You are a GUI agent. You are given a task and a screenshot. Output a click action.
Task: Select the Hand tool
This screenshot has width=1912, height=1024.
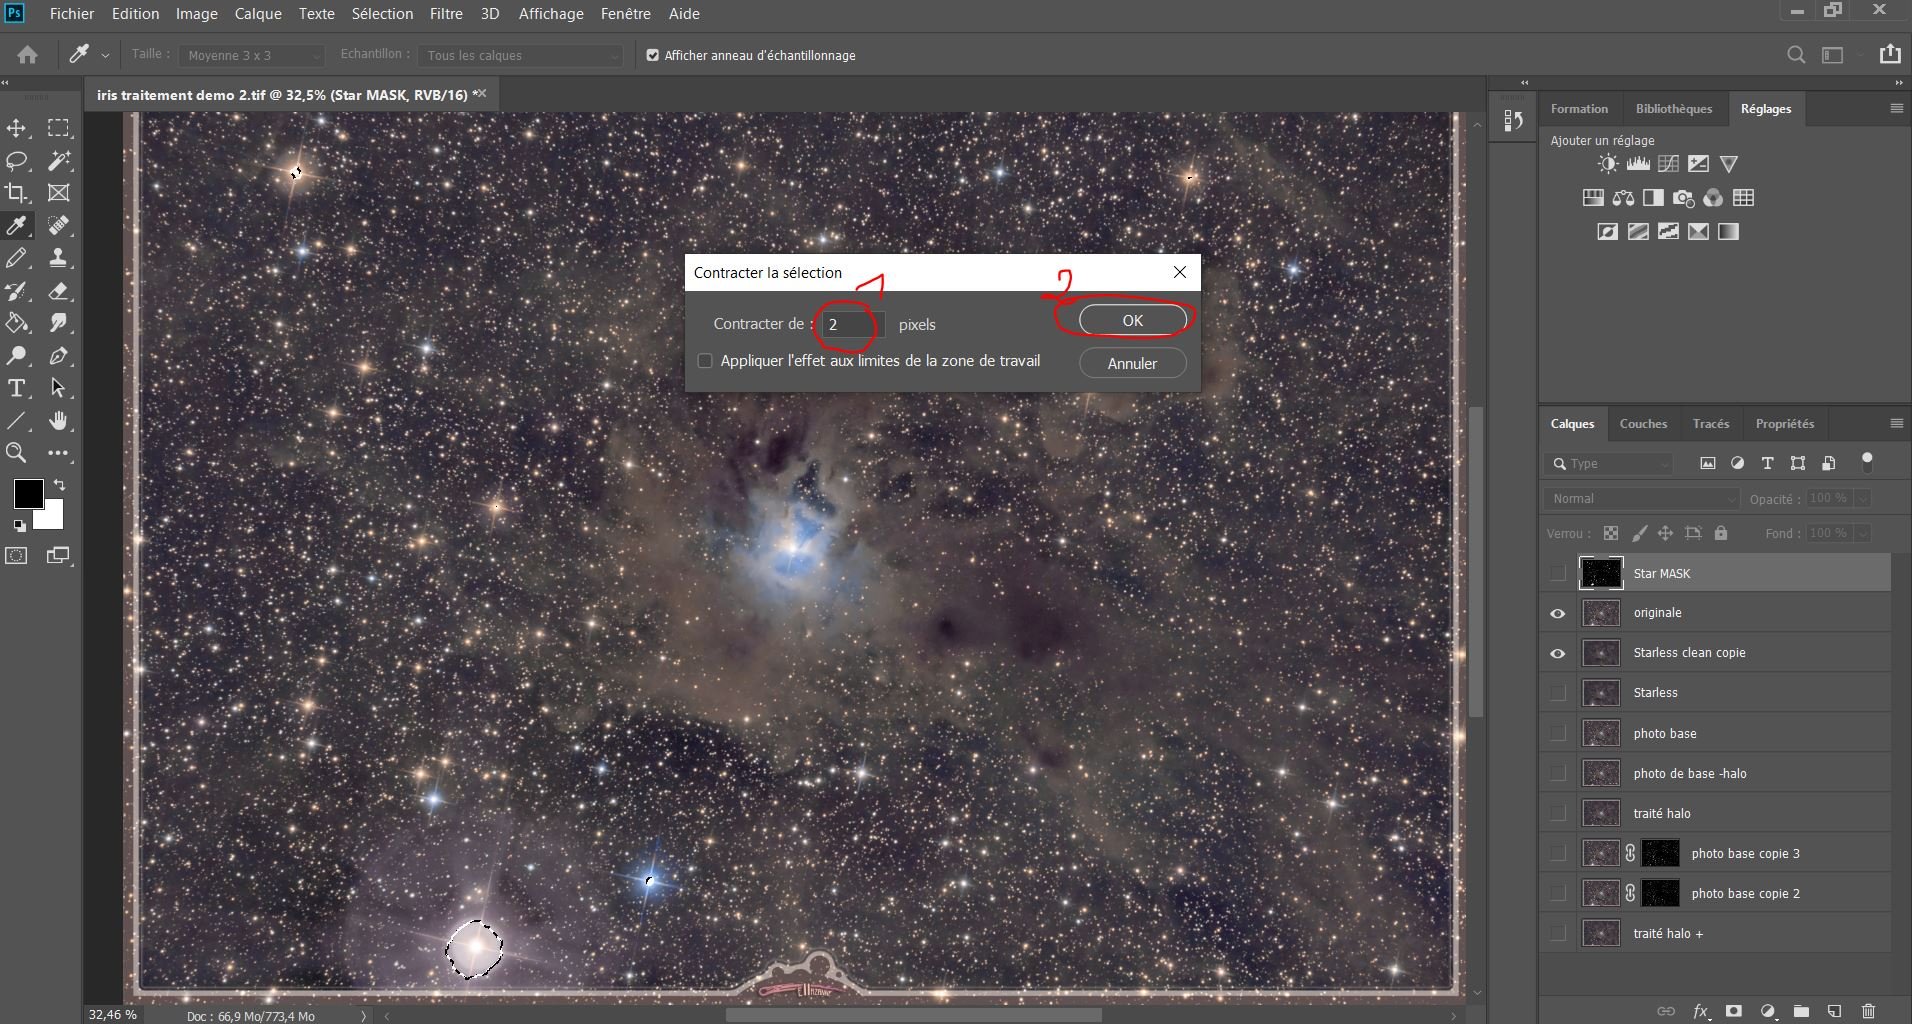tap(59, 420)
